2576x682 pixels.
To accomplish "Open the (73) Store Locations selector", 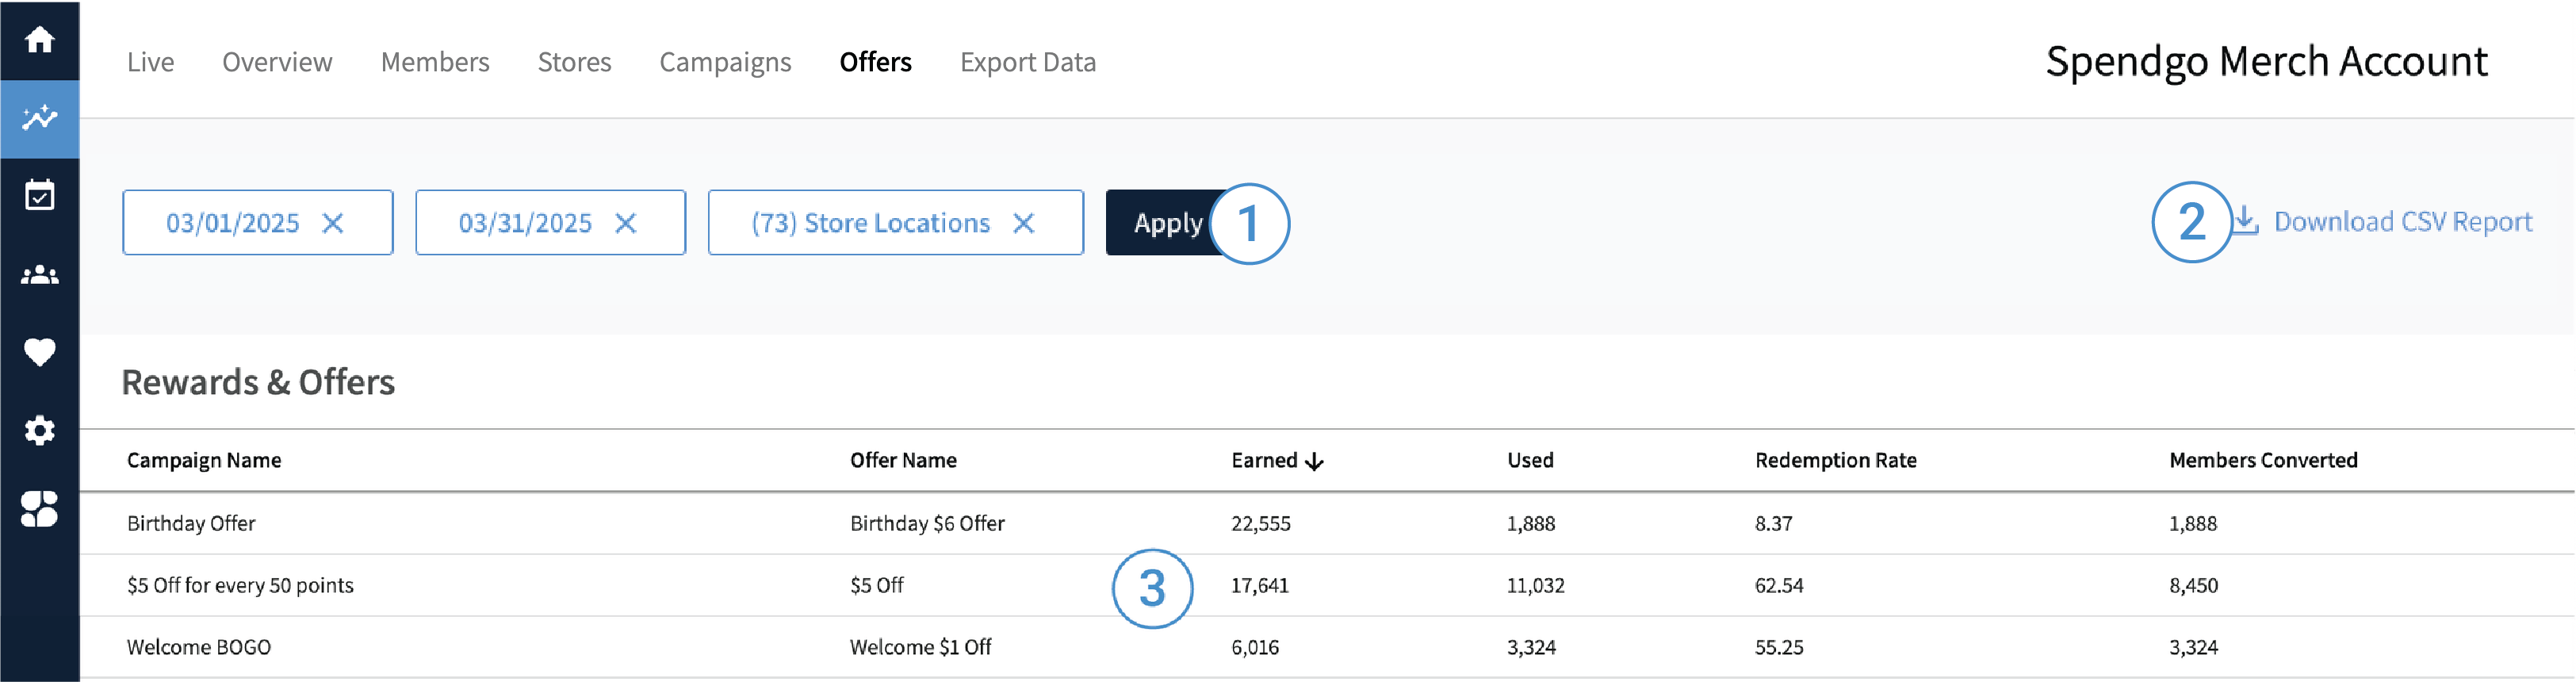I will tap(870, 223).
